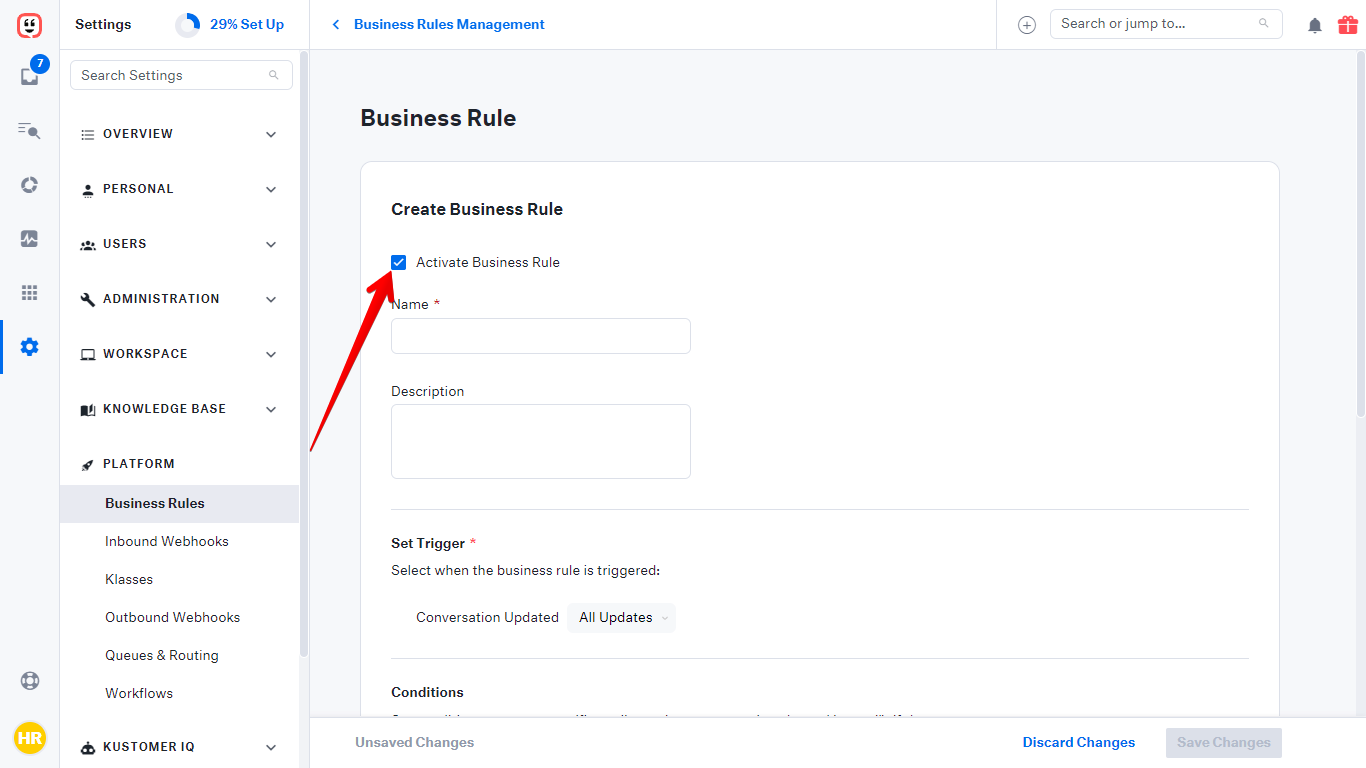Open the help lifebuoy icon

29,681
